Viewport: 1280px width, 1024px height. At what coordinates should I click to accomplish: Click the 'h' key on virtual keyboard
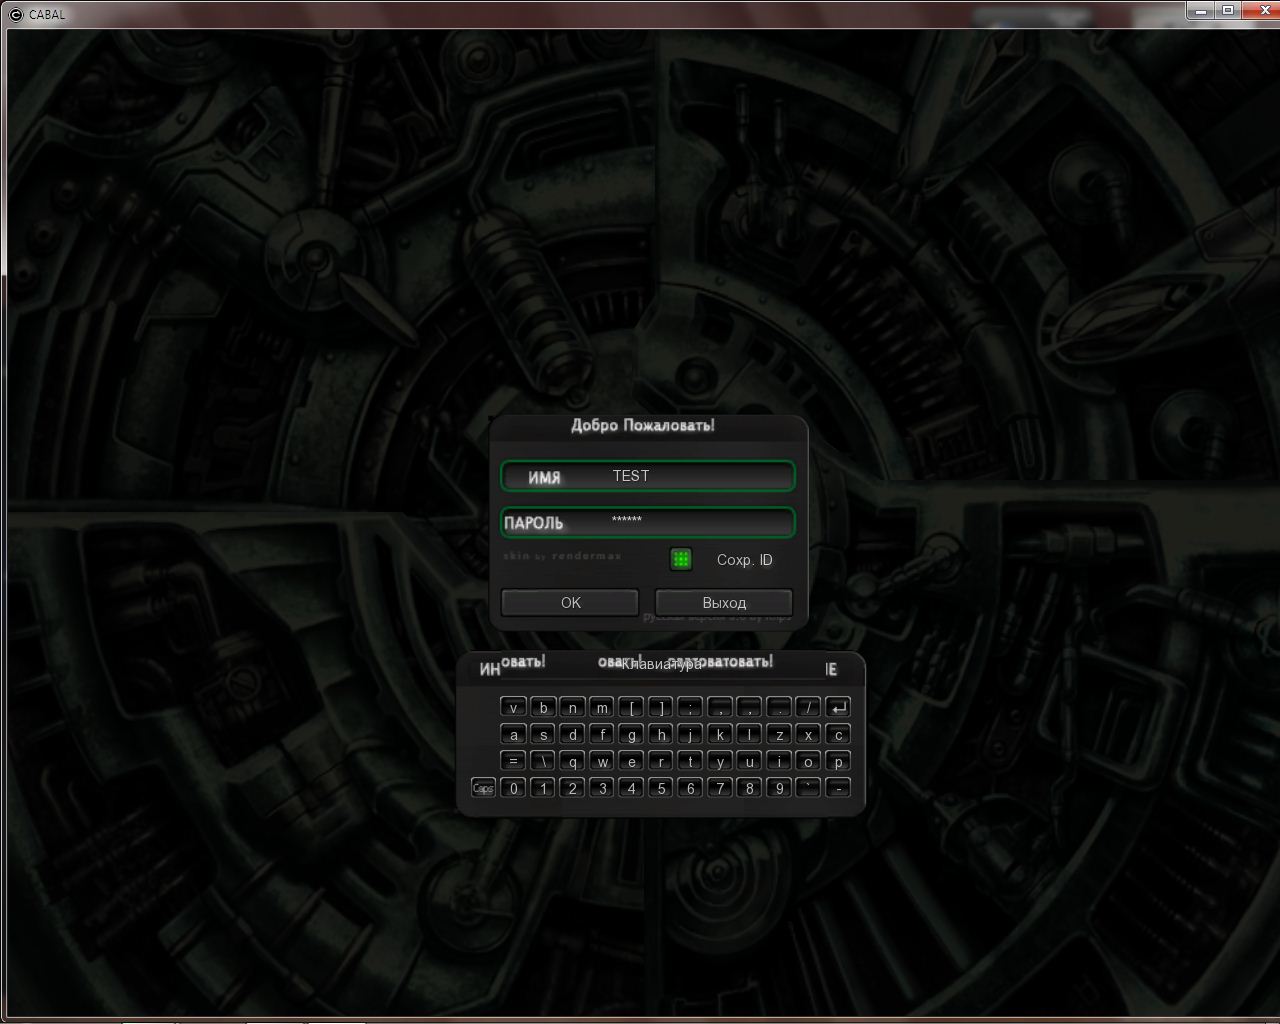[661, 734]
